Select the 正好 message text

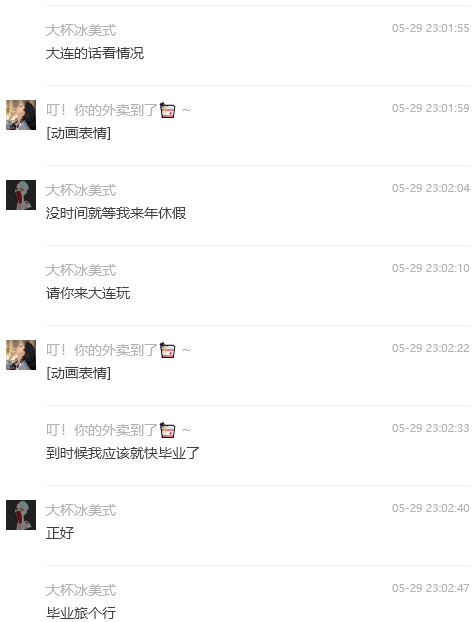60,533
